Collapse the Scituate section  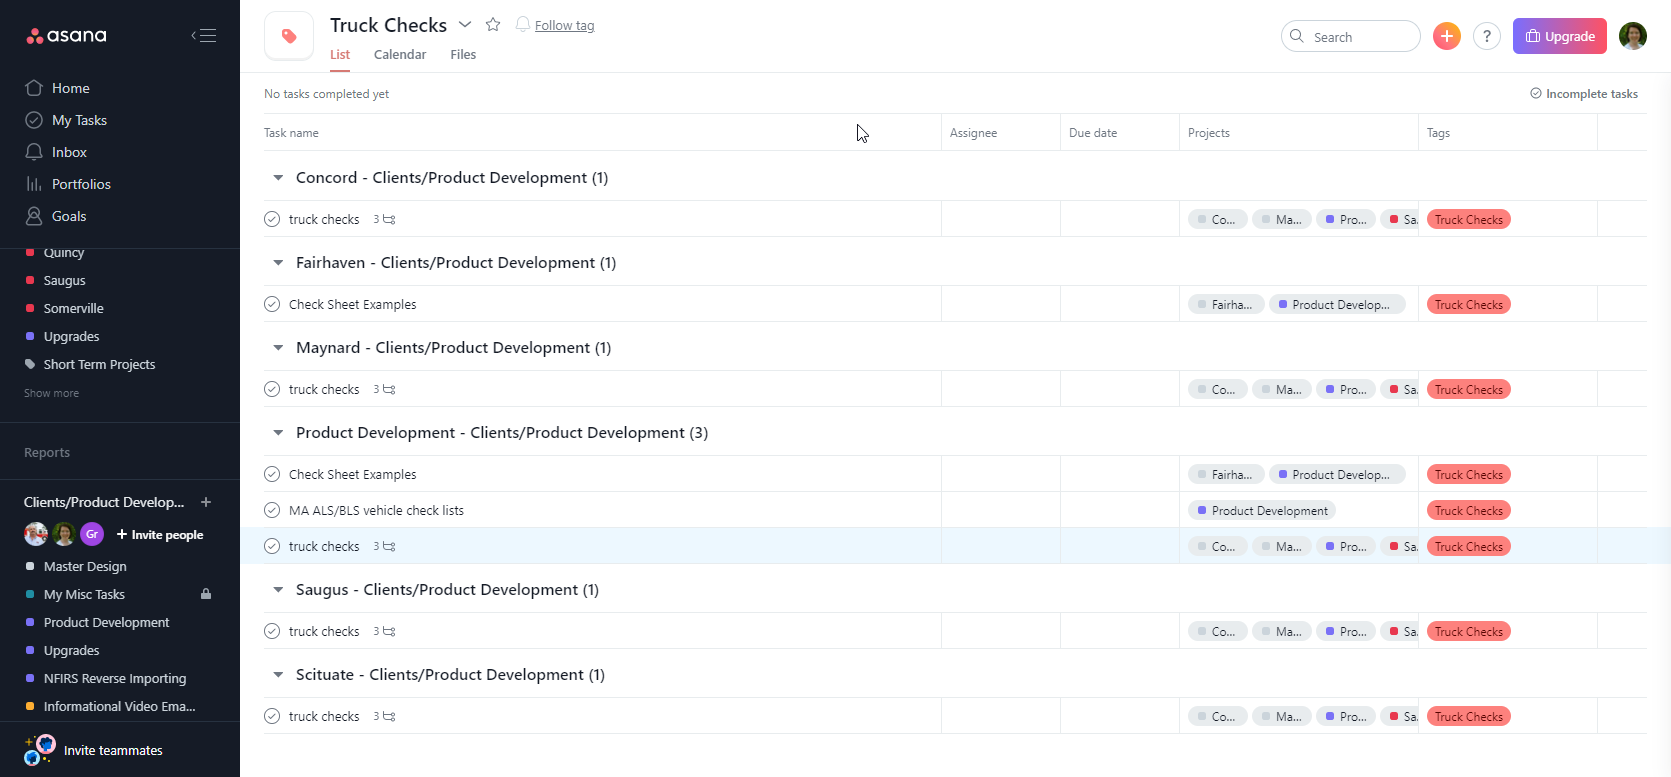point(278,675)
